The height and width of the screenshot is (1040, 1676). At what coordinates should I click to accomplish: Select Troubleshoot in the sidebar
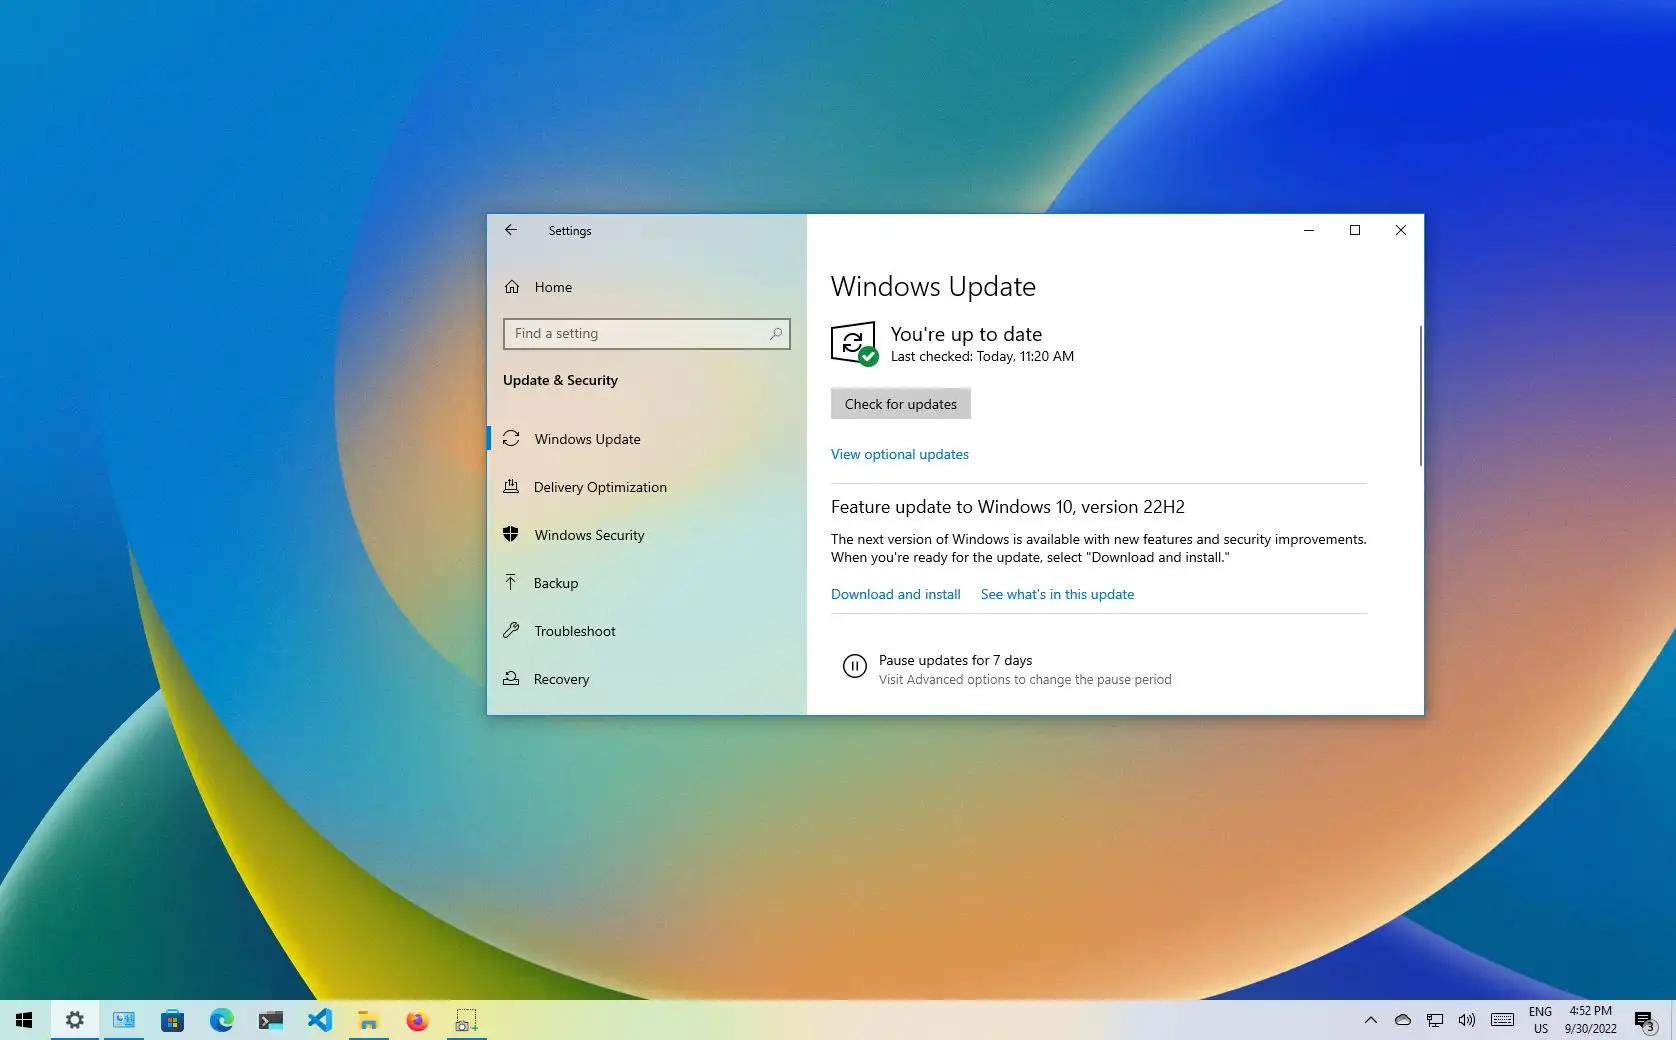pos(574,631)
